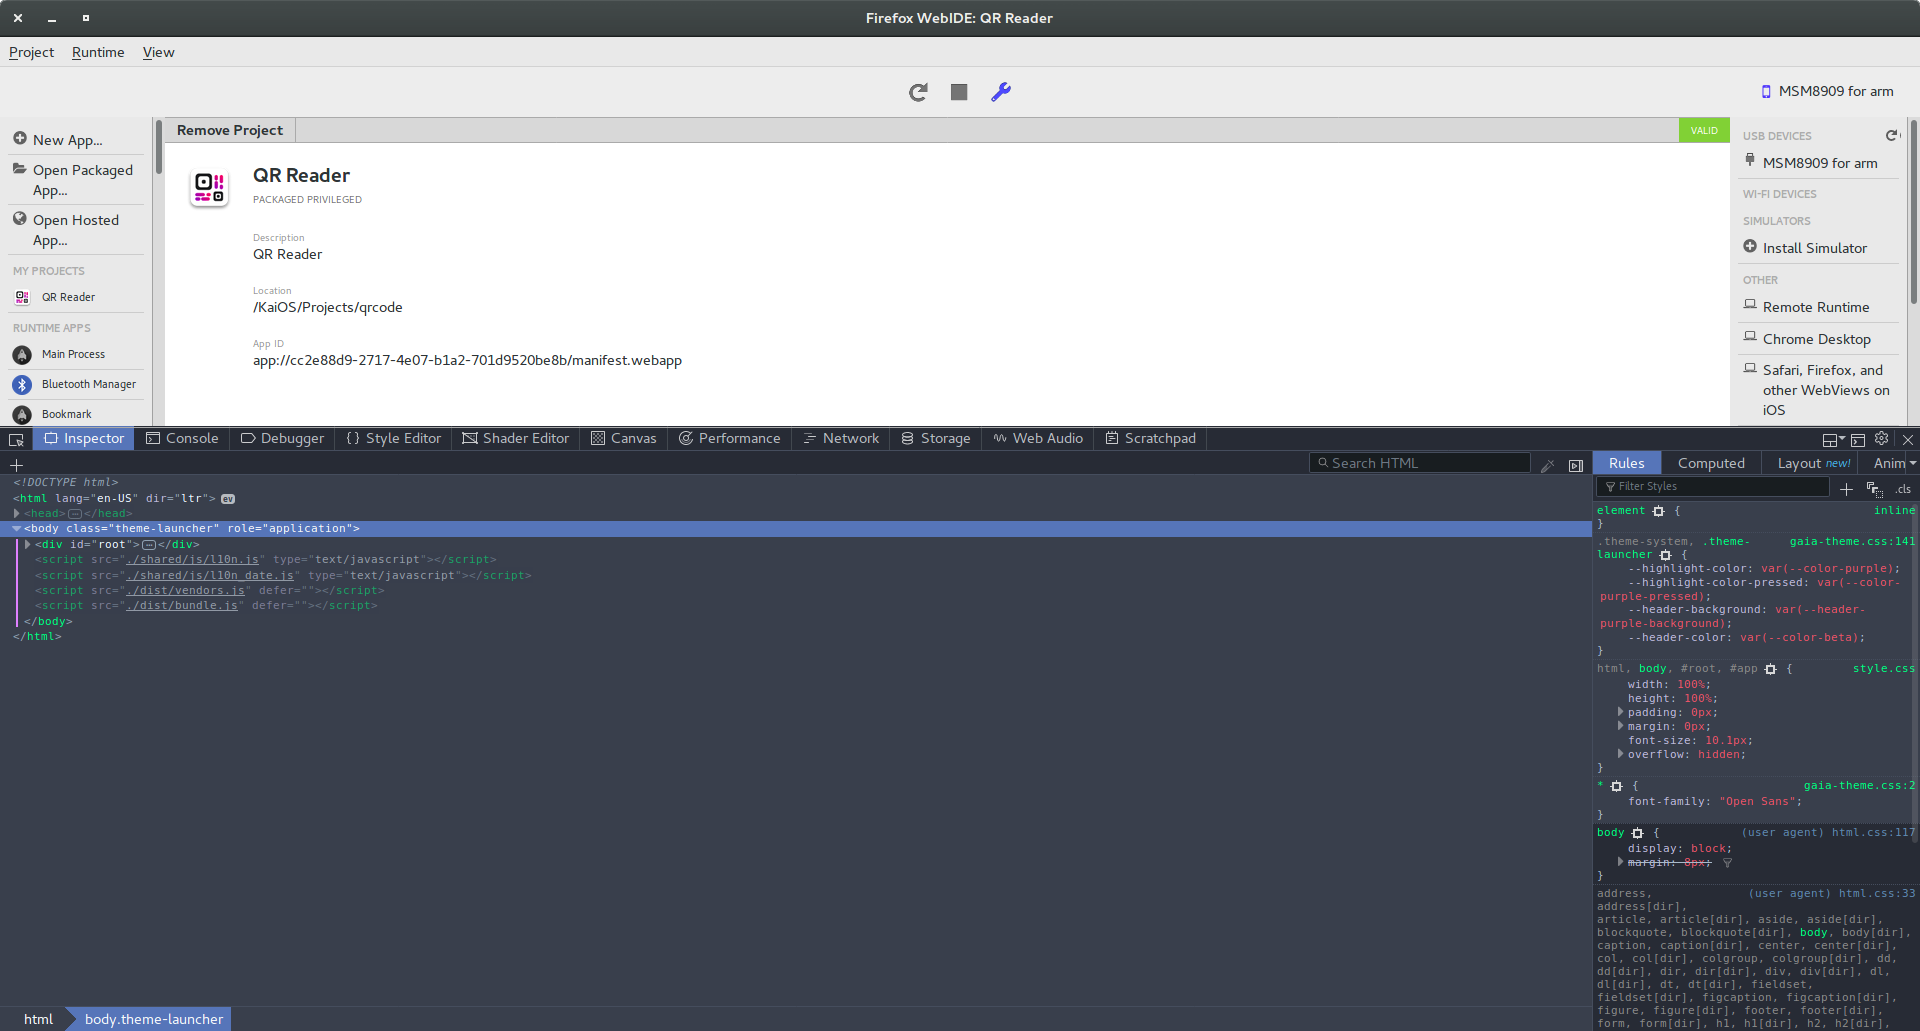Expand the head element node
Image resolution: width=1920 pixels, height=1031 pixels.
click(x=17, y=513)
